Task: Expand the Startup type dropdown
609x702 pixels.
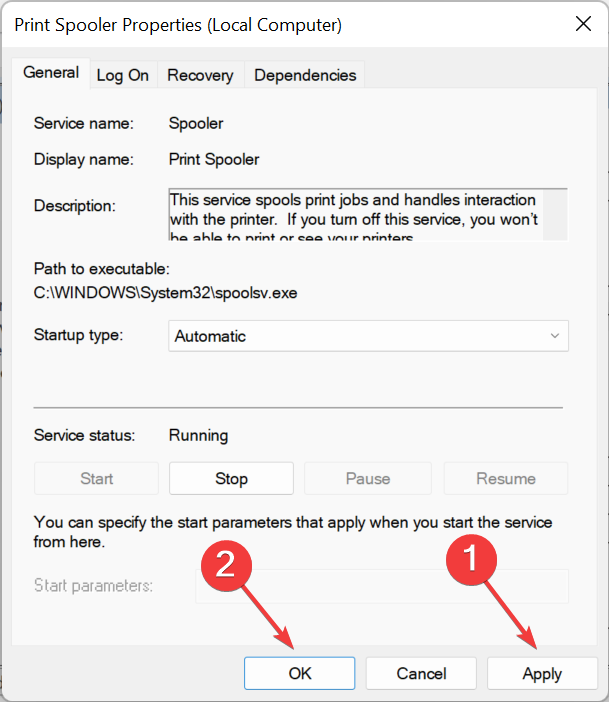Action: click(368, 336)
